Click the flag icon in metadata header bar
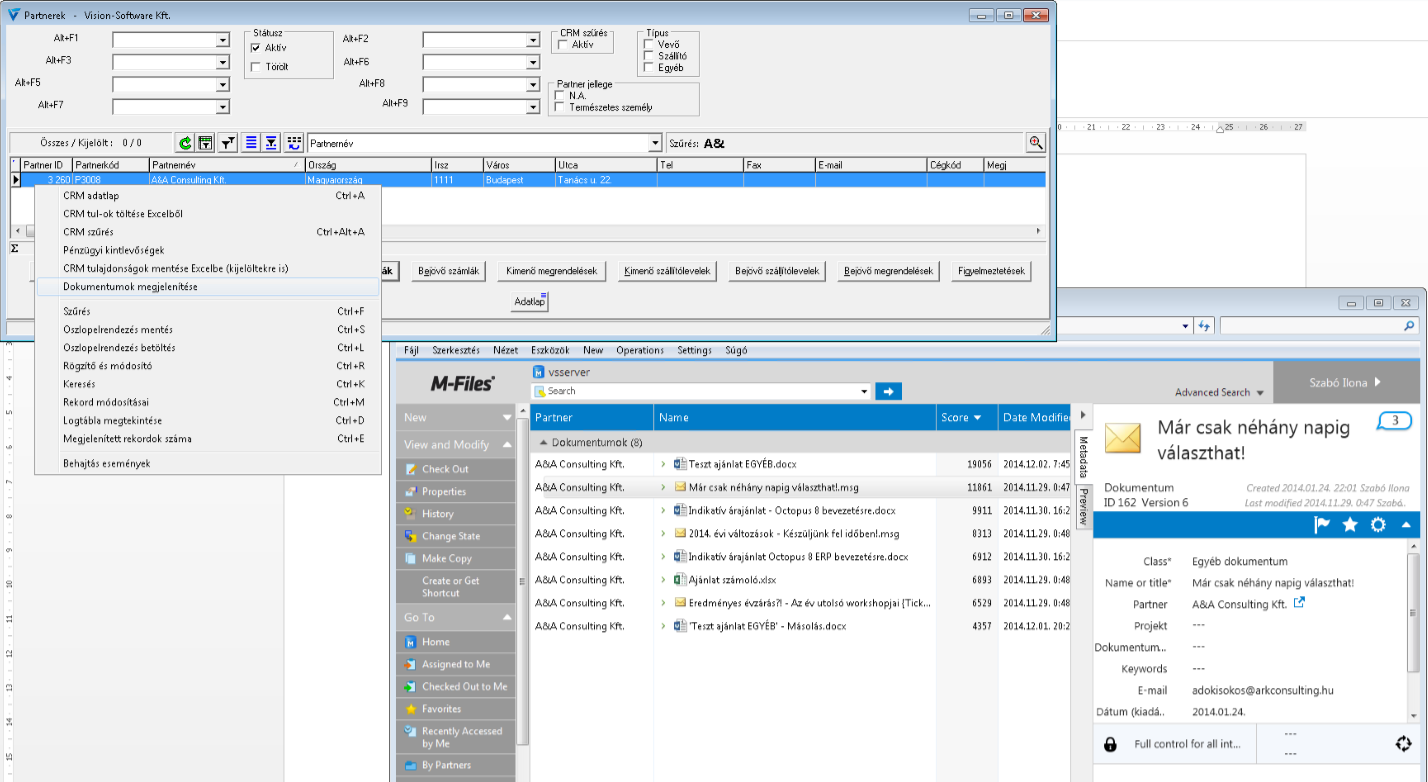 click(1322, 525)
